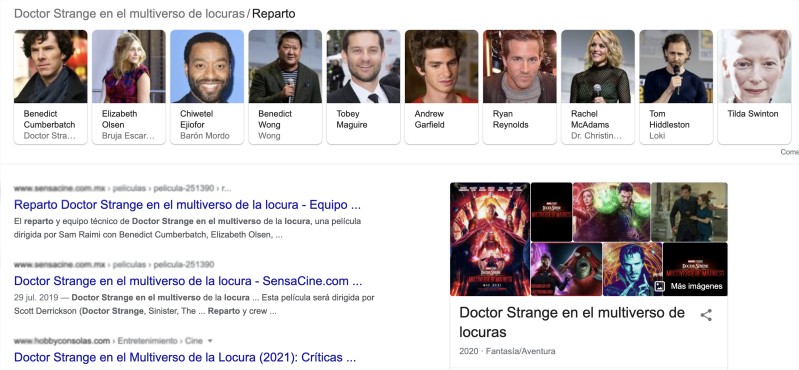The height and width of the screenshot is (370, 799).
Task: Open Tom Hiddleston cast photo
Action: [676, 66]
